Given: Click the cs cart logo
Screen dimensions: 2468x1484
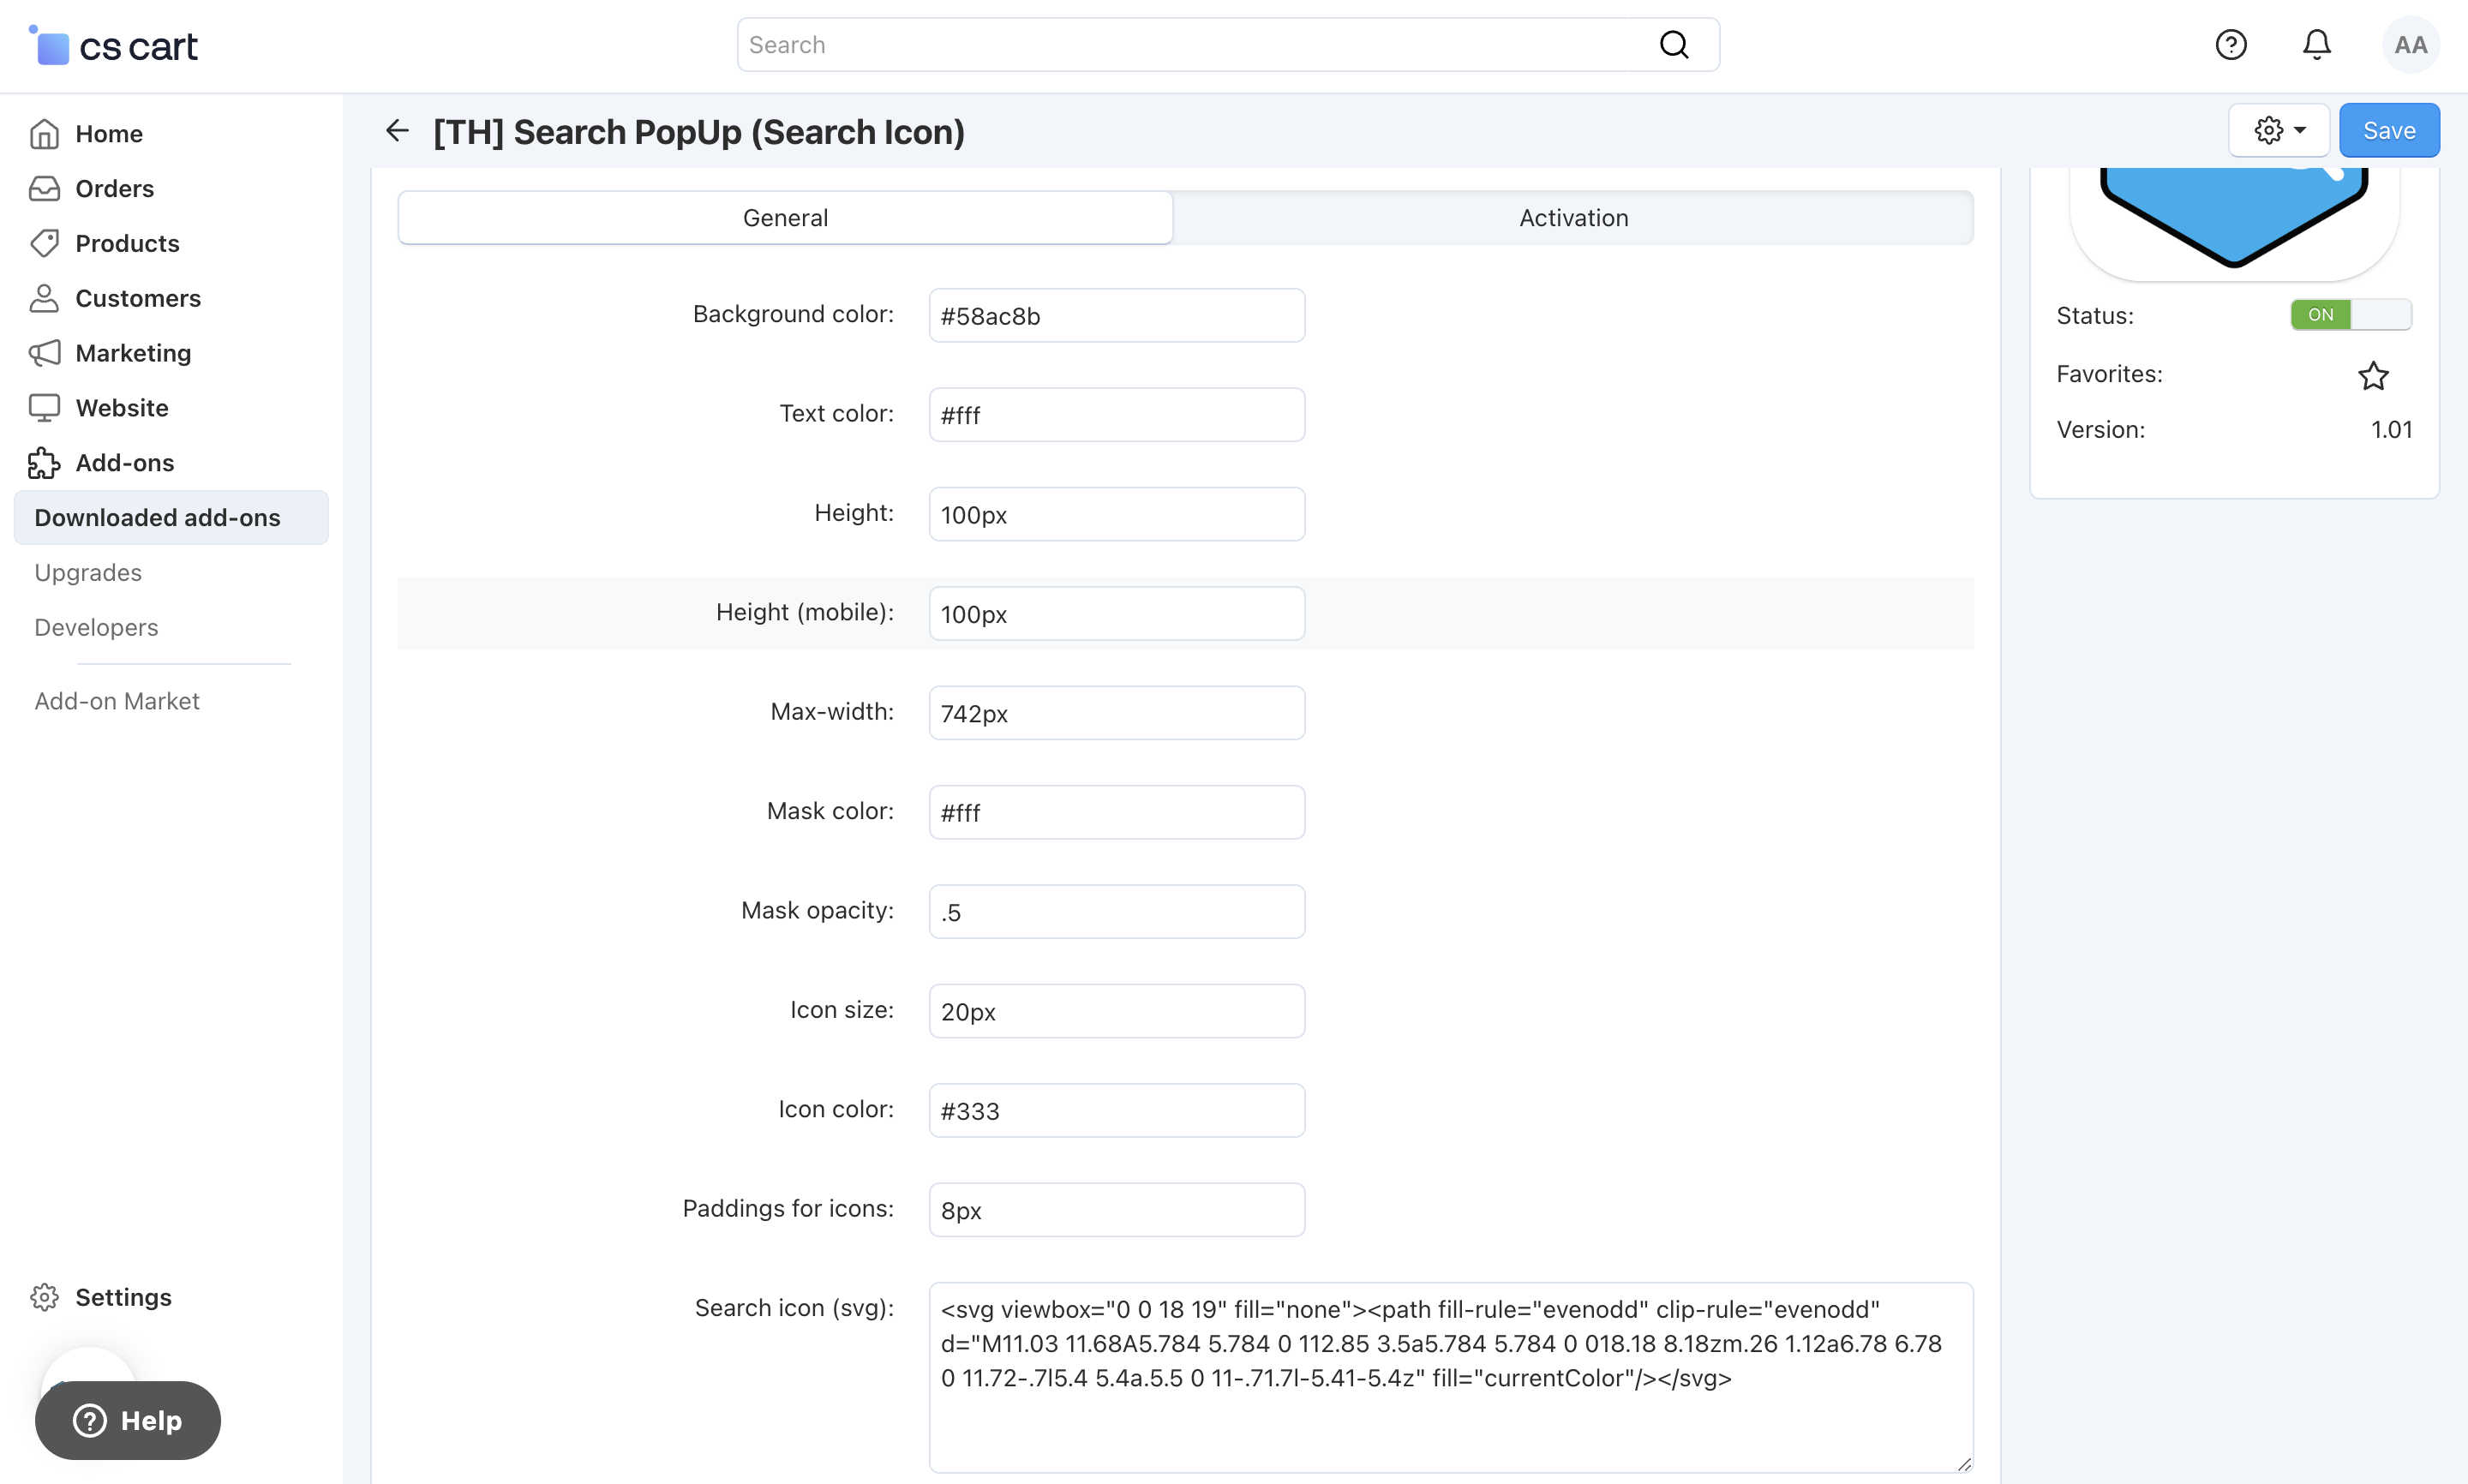Looking at the screenshot, I should 114,46.
